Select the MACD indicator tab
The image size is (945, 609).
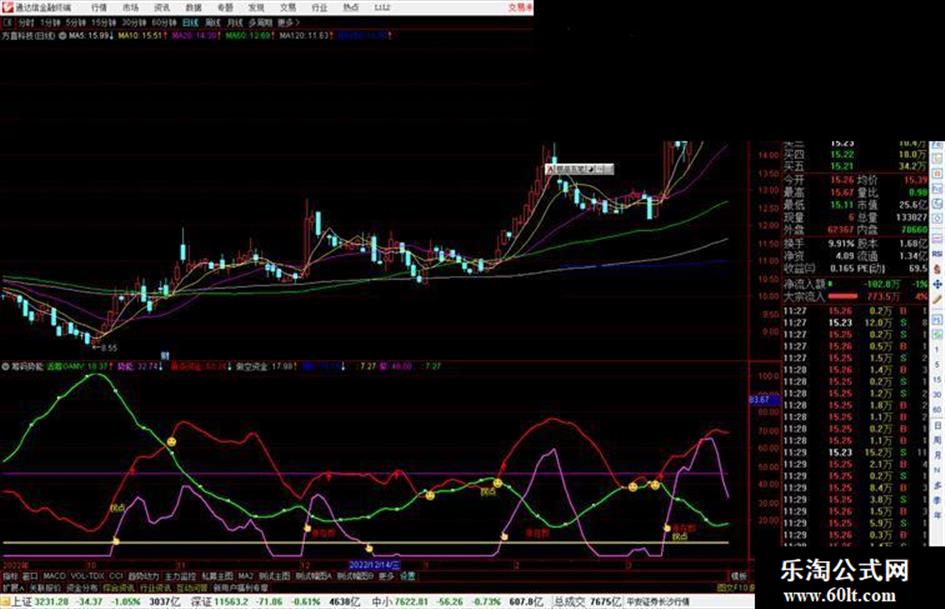(54, 576)
